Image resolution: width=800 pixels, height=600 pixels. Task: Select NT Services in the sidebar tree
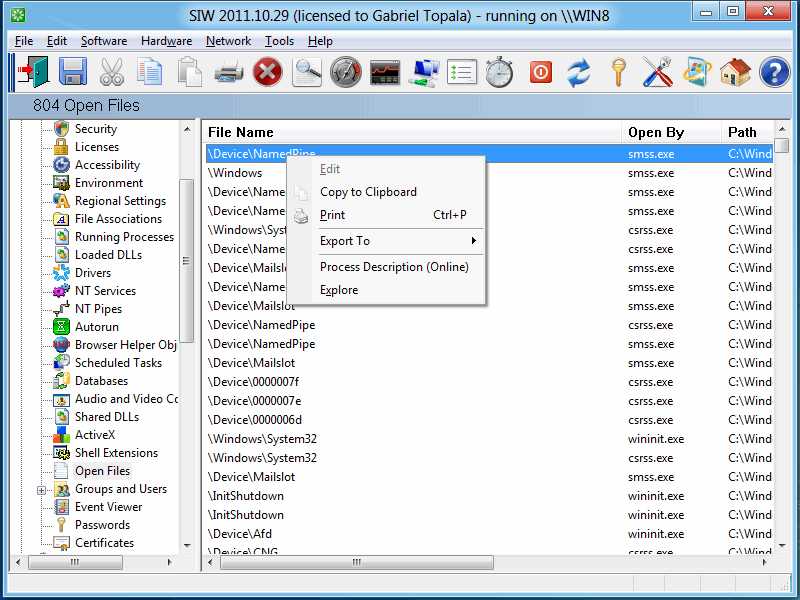coord(105,291)
